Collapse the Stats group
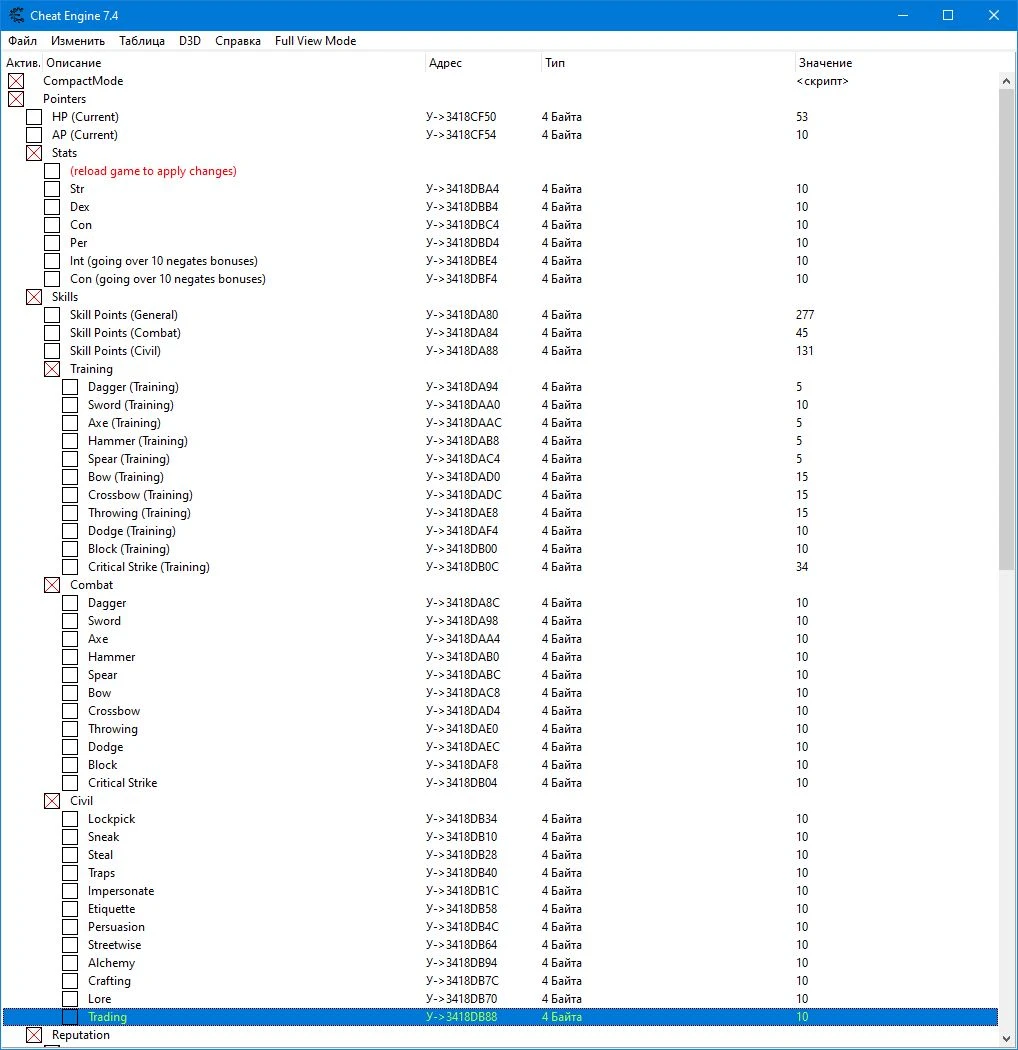 (x=34, y=153)
